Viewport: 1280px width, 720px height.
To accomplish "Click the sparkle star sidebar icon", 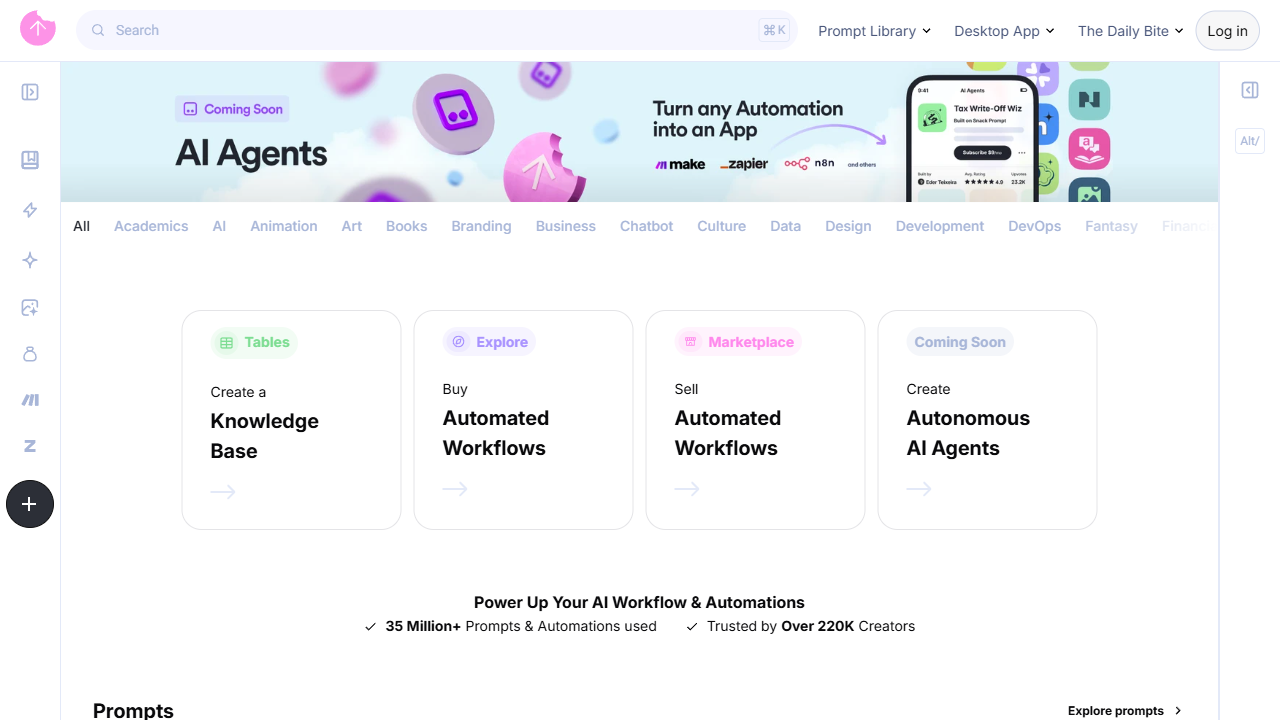I will coord(30,260).
